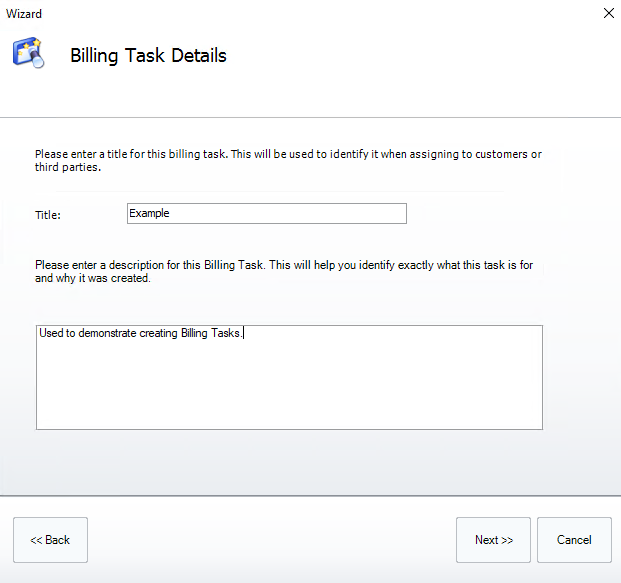Focus the Title input field
Viewport: 621px width, 583px height.
tap(266, 213)
